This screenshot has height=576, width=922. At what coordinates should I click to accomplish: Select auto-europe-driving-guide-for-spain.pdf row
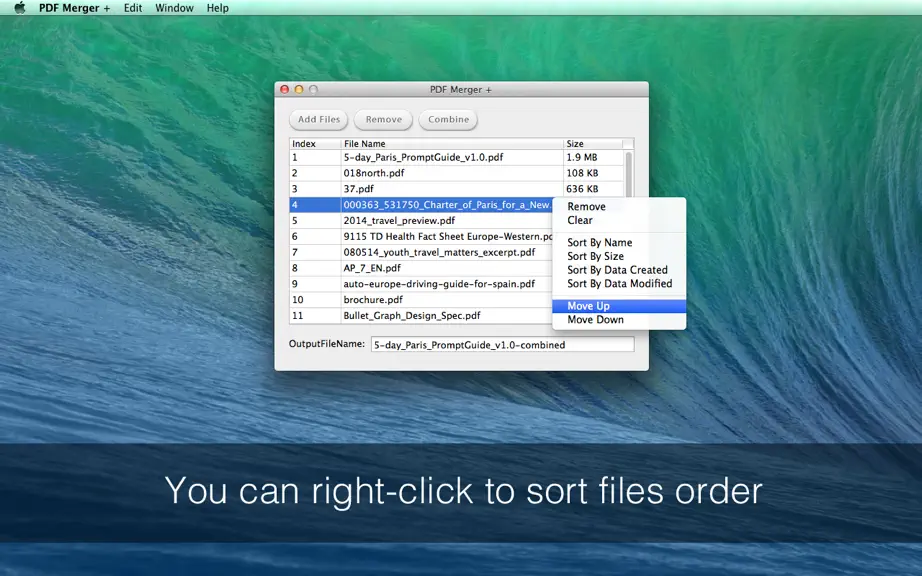(421, 284)
